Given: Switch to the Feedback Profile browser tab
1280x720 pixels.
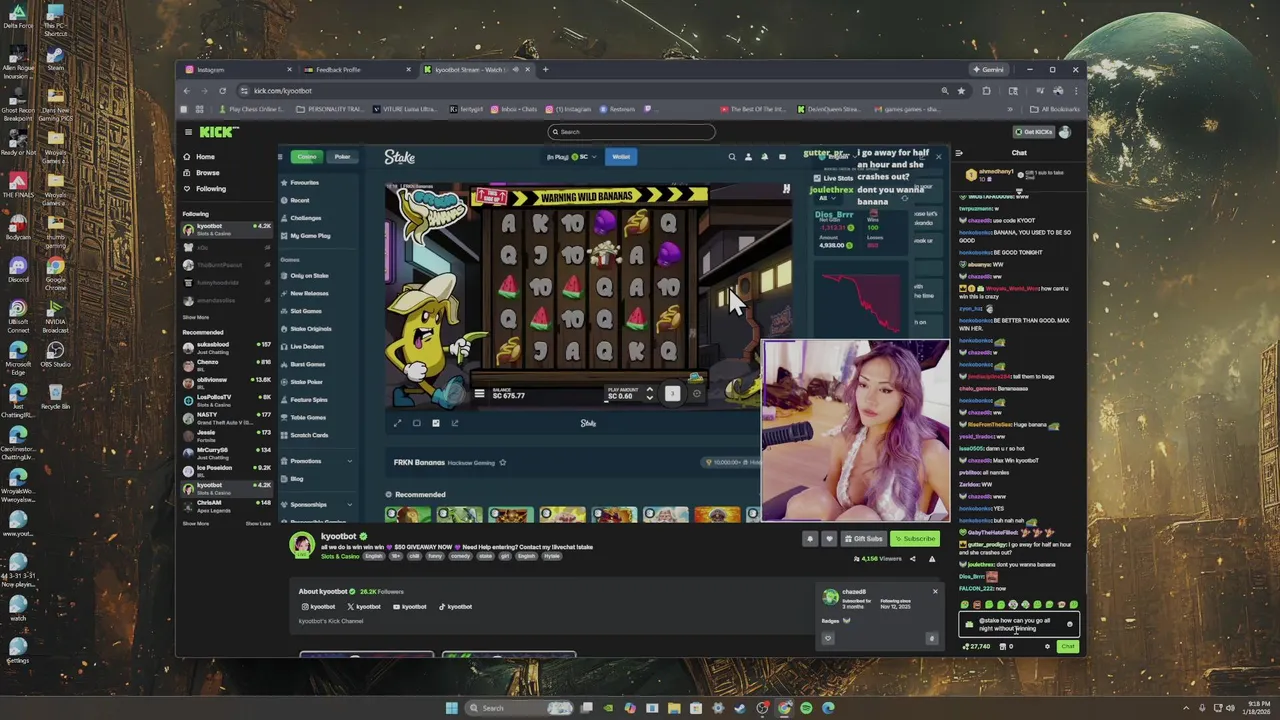Looking at the screenshot, I should 358,70.
